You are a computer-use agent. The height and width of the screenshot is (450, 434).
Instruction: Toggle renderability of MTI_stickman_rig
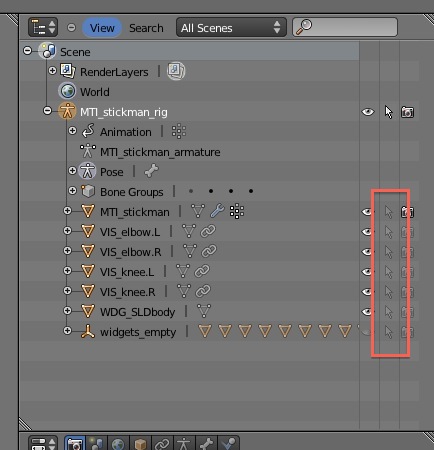coord(407,112)
